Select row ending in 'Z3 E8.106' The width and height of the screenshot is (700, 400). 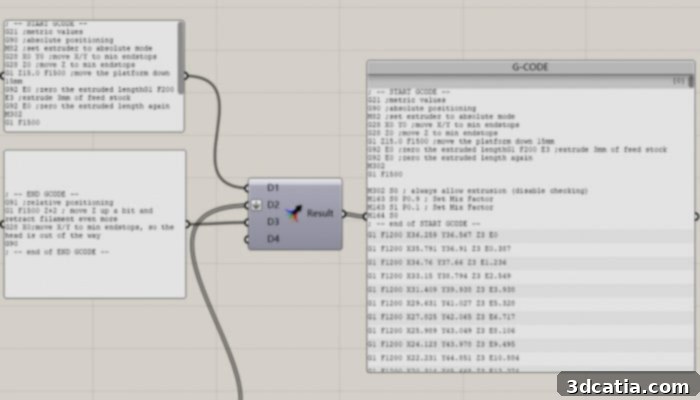pyautogui.click(x=530, y=331)
